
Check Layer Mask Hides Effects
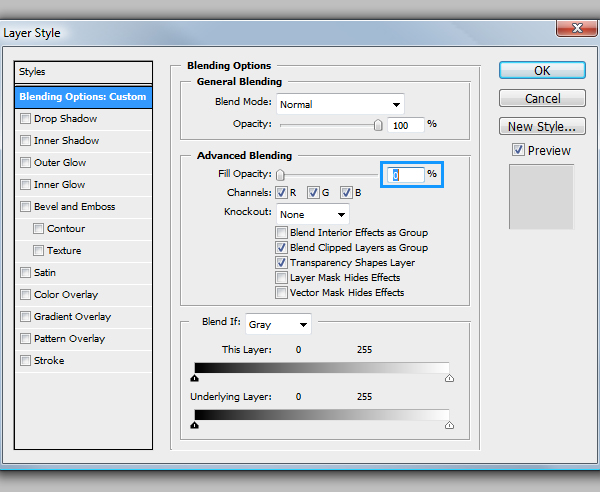(281, 277)
